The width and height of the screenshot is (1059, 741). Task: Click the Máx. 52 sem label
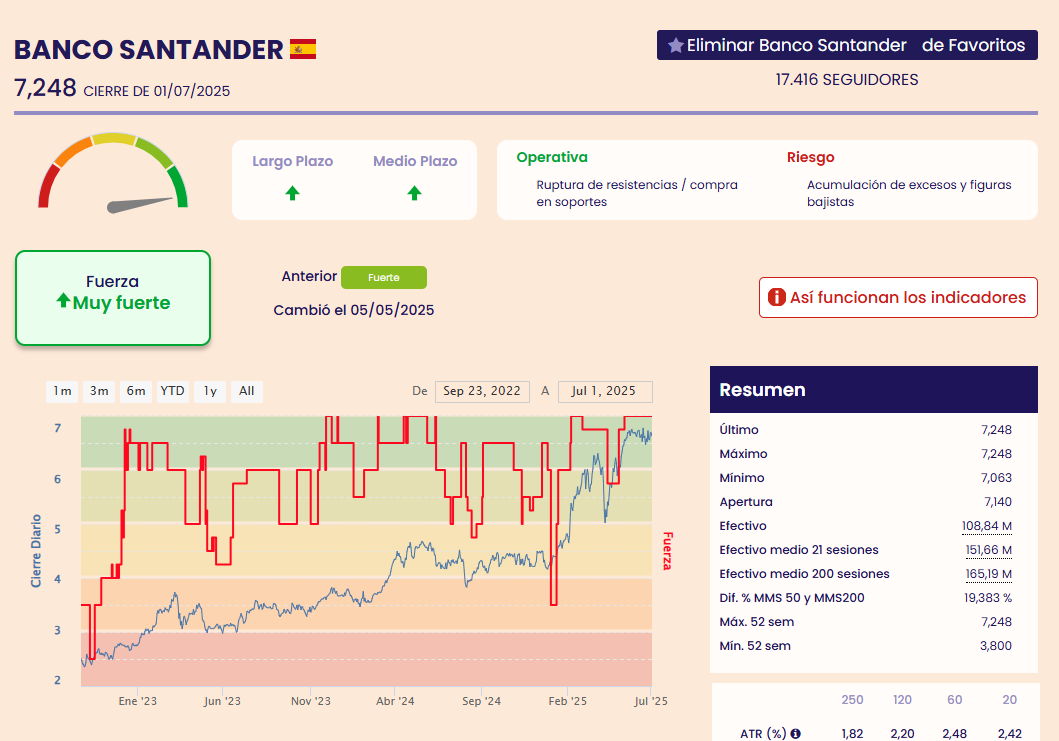pos(756,622)
